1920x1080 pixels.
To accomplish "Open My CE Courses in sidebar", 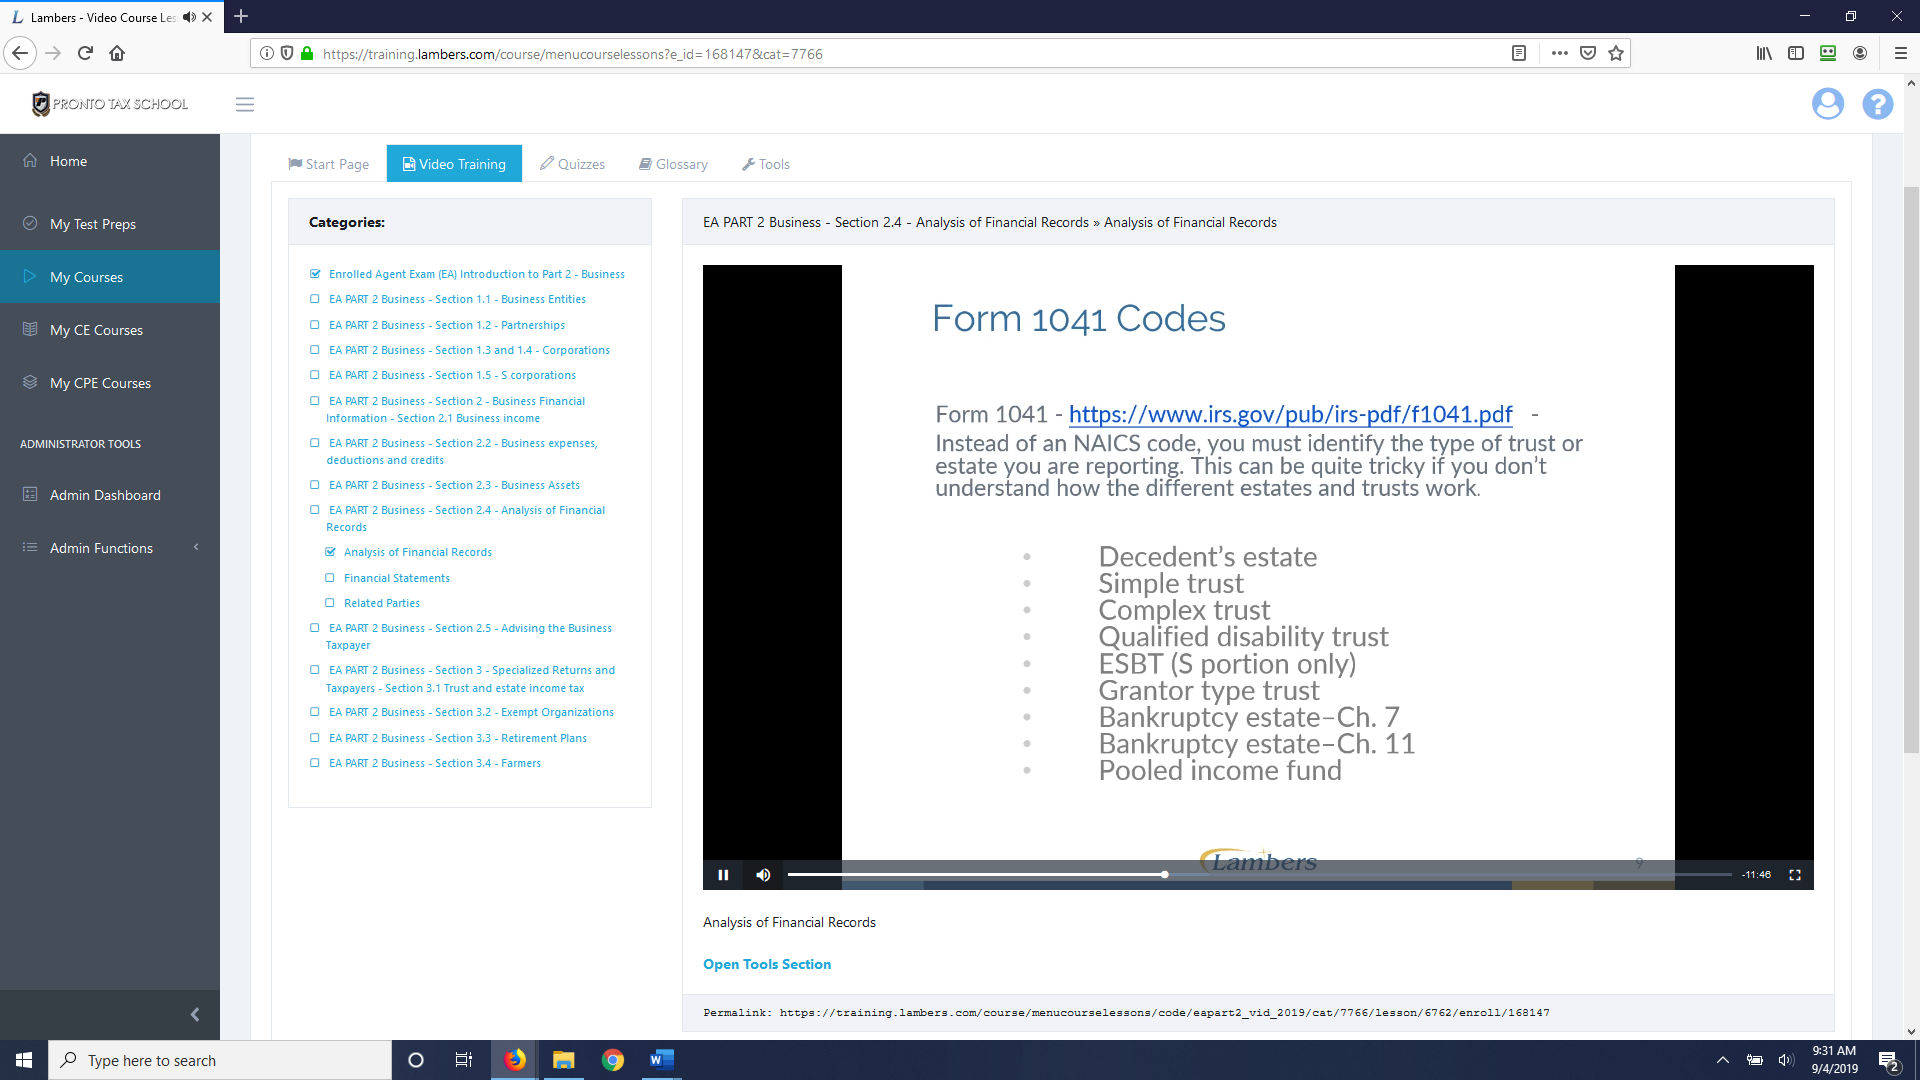I will (x=96, y=330).
